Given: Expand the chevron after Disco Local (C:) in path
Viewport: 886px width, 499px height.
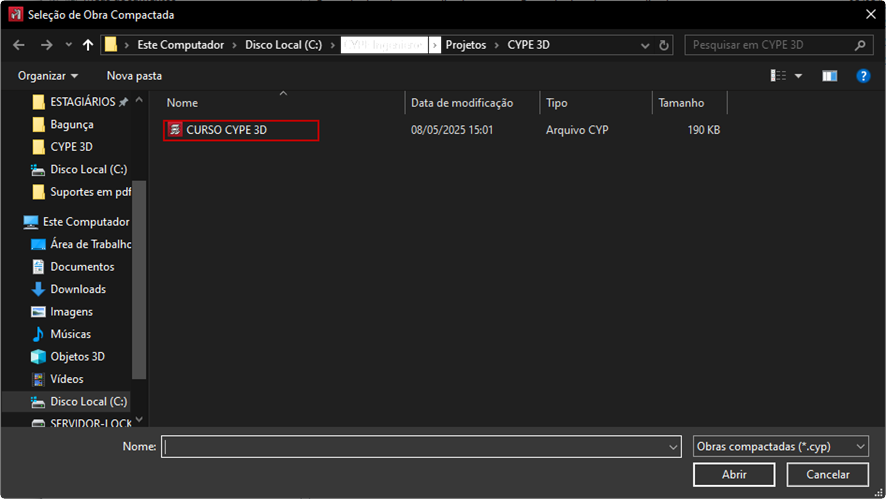Looking at the screenshot, I should click(x=333, y=45).
